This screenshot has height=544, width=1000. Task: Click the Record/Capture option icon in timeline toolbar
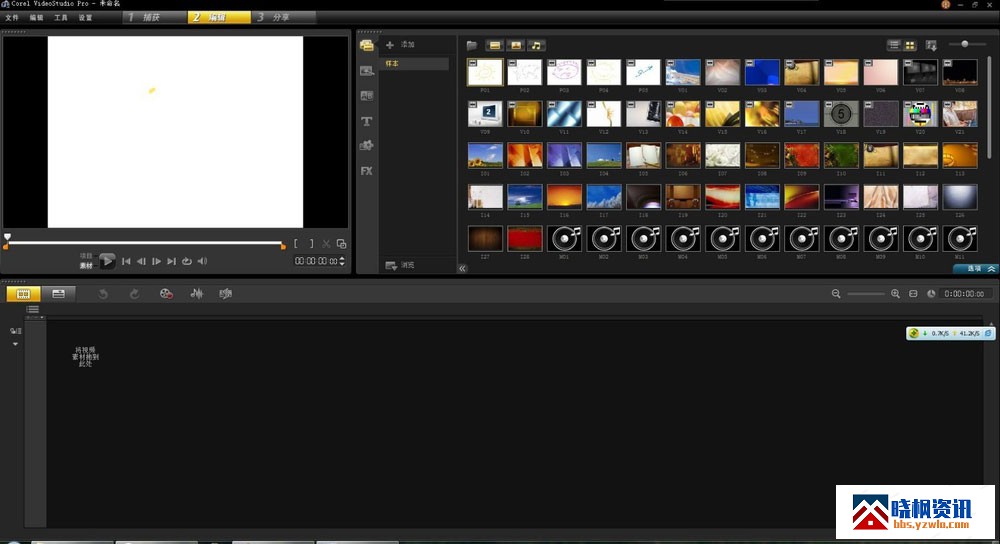[x=167, y=294]
